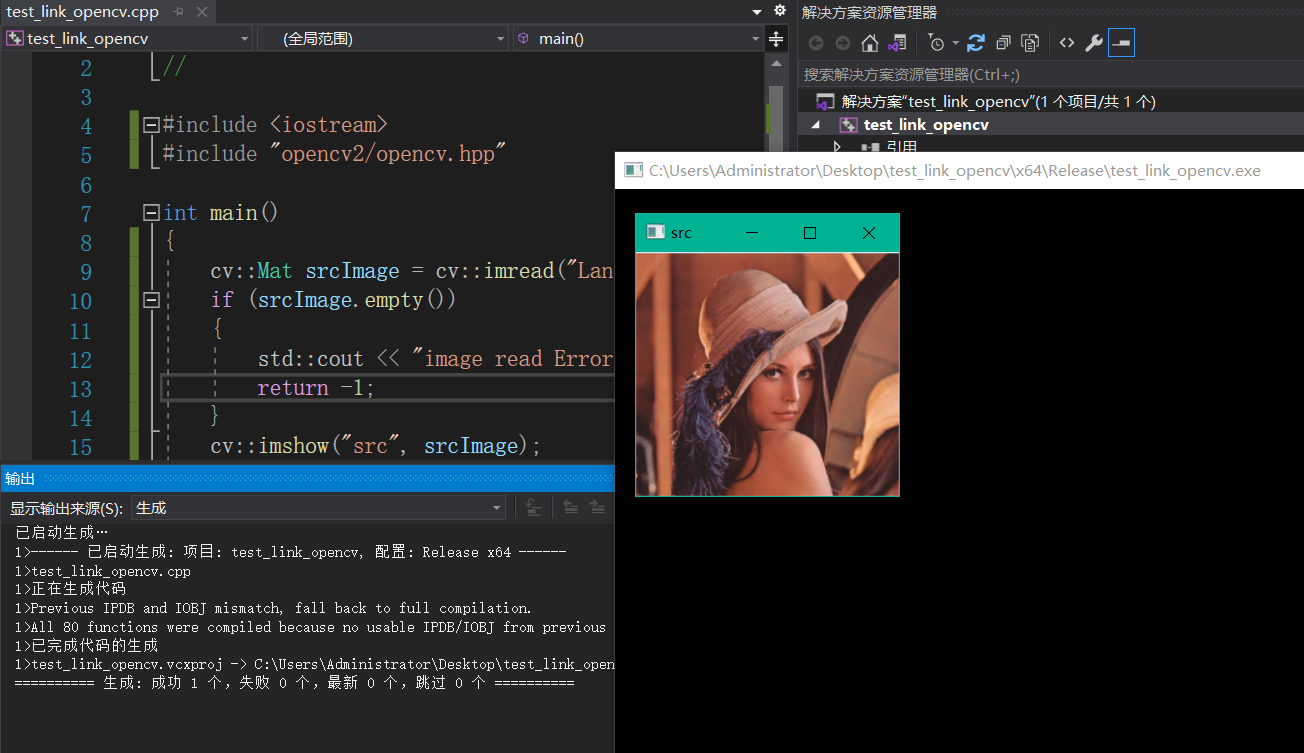Open the editor tab settings gear icon
The width and height of the screenshot is (1304, 753).
click(780, 11)
